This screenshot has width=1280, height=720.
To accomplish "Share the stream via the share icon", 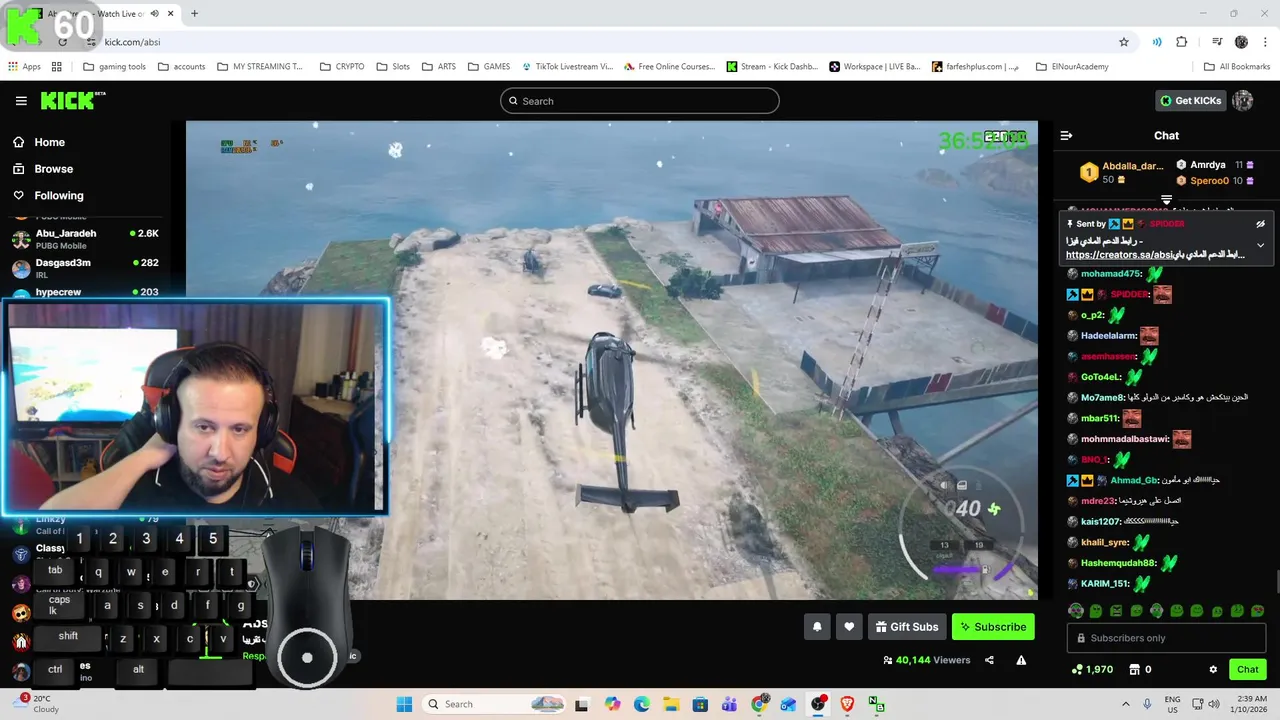I will coord(989,660).
